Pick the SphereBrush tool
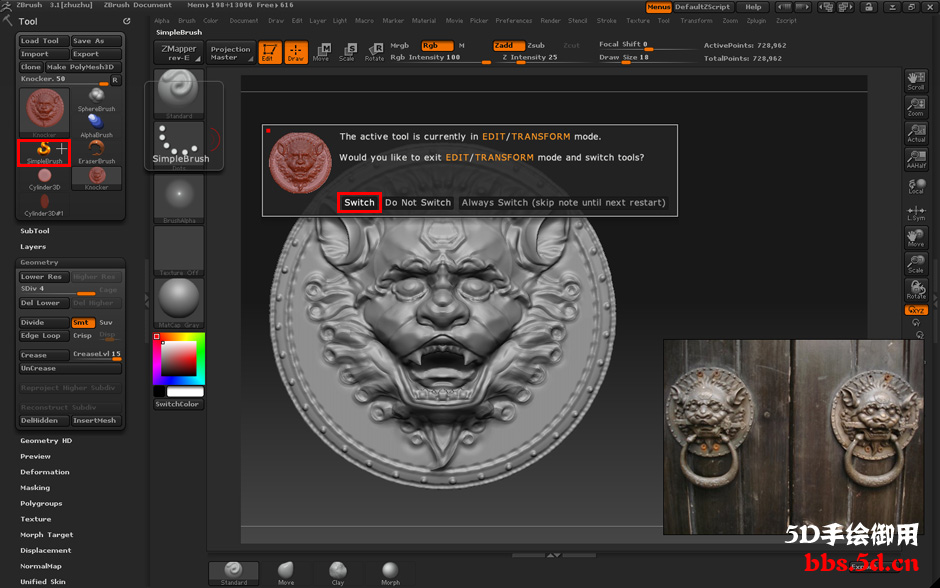This screenshot has height=588, width=940. (97, 100)
